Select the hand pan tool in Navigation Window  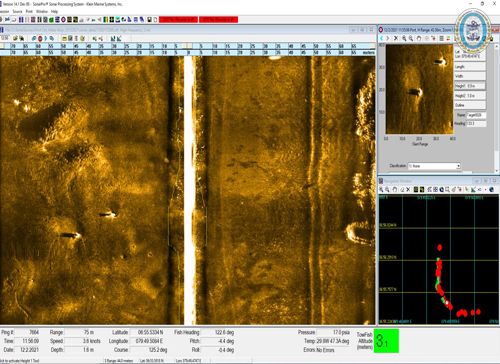click(395, 189)
